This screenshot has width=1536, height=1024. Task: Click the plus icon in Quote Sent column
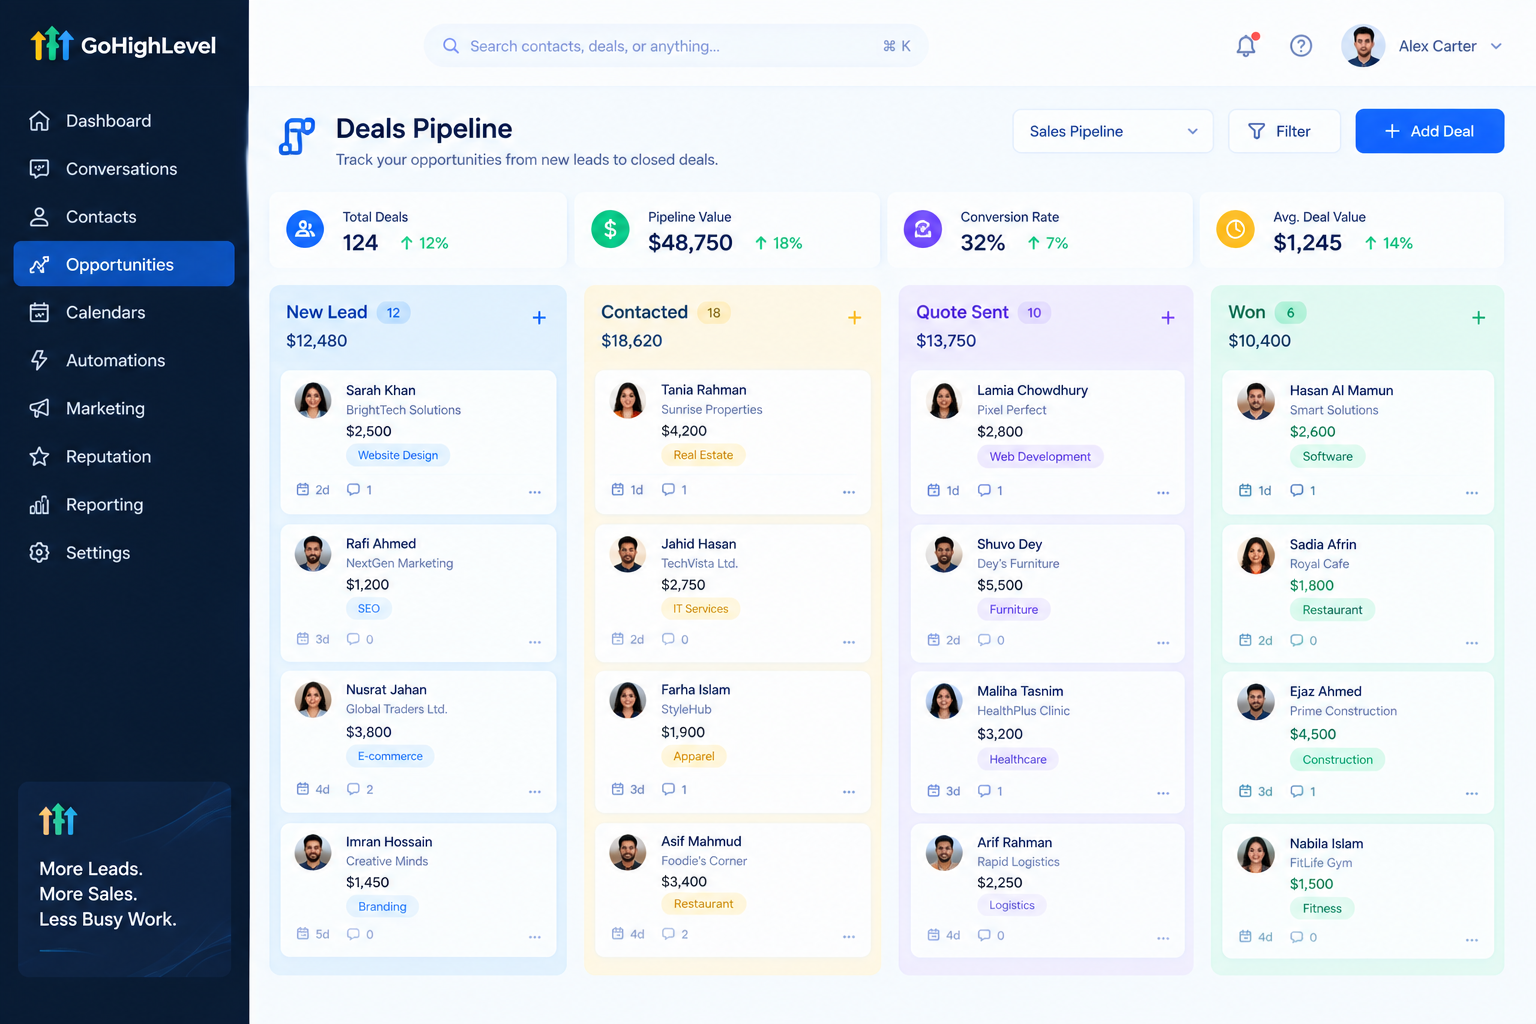[1167, 318]
